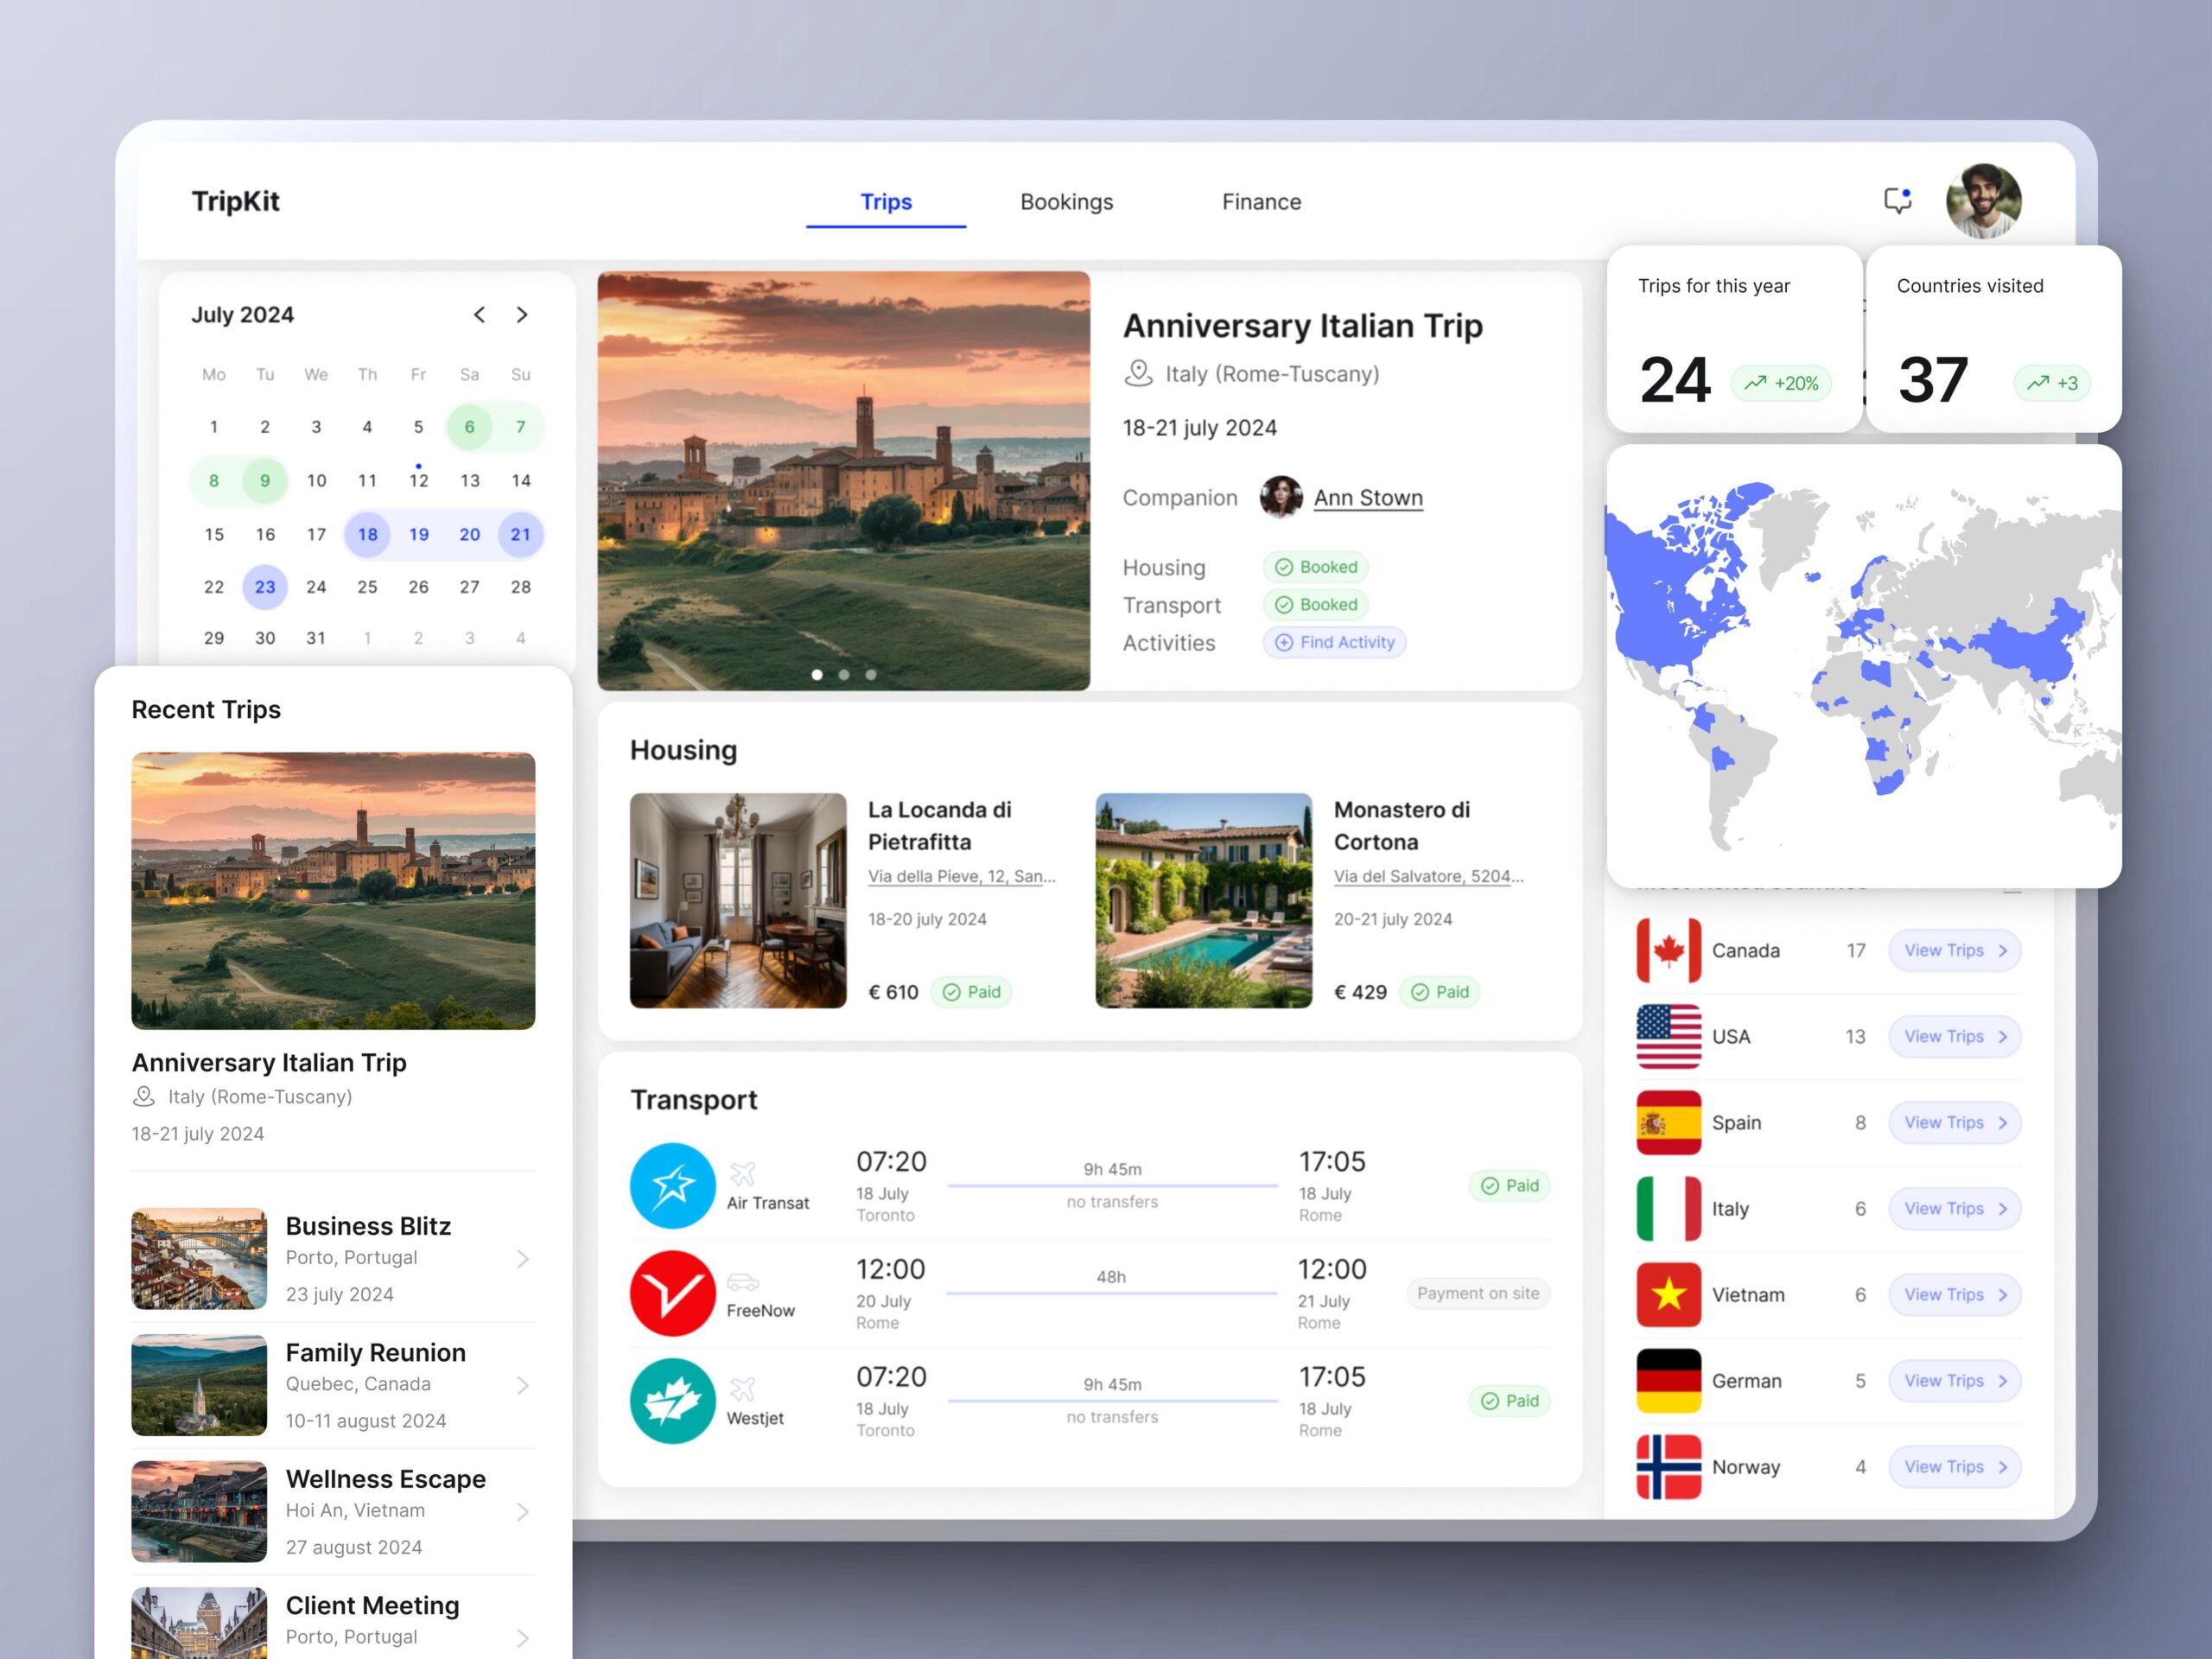Image resolution: width=2212 pixels, height=1659 pixels.
Task: Click the Norway flag icon
Action: 1669,1467
